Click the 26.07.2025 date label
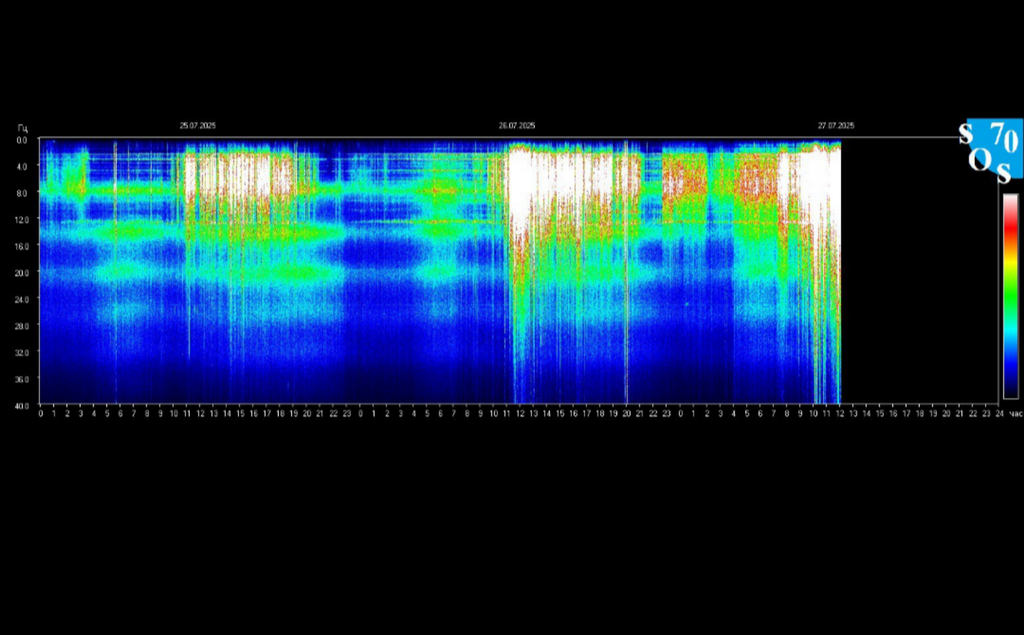This screenshot has width=1024, height=635. coord(517,126)
